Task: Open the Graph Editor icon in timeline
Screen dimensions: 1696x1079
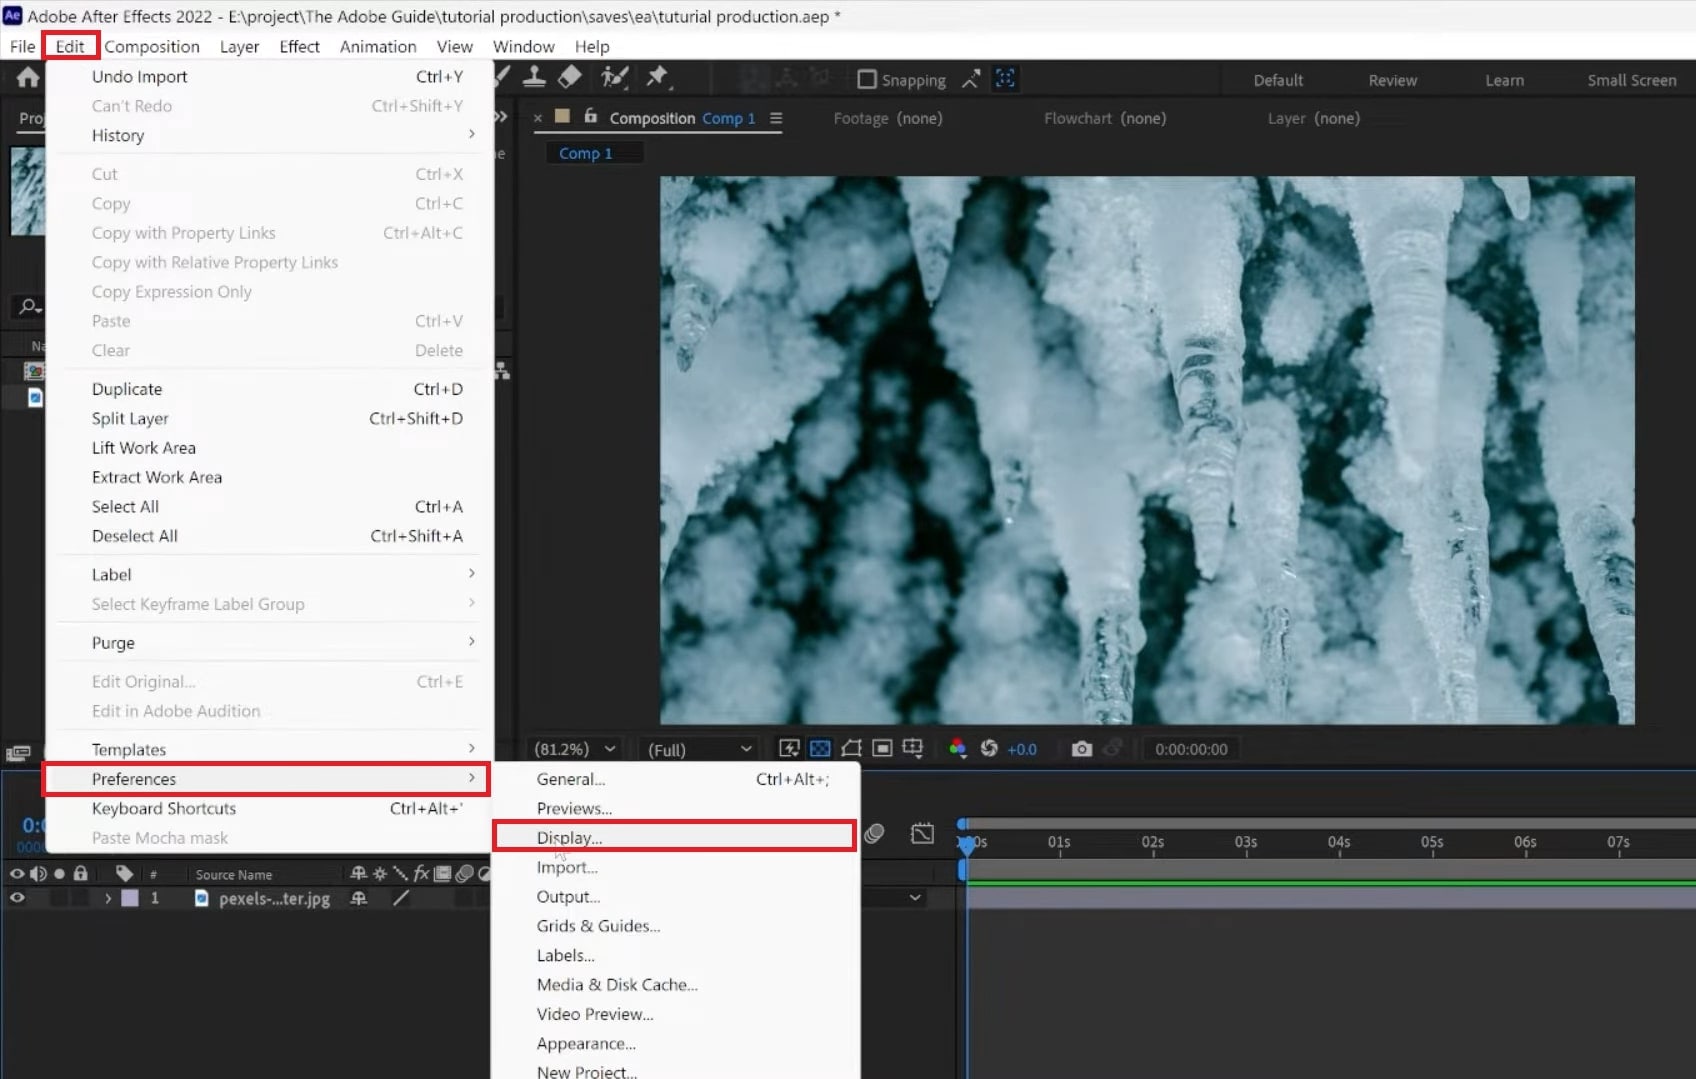Action: [922, 833]
